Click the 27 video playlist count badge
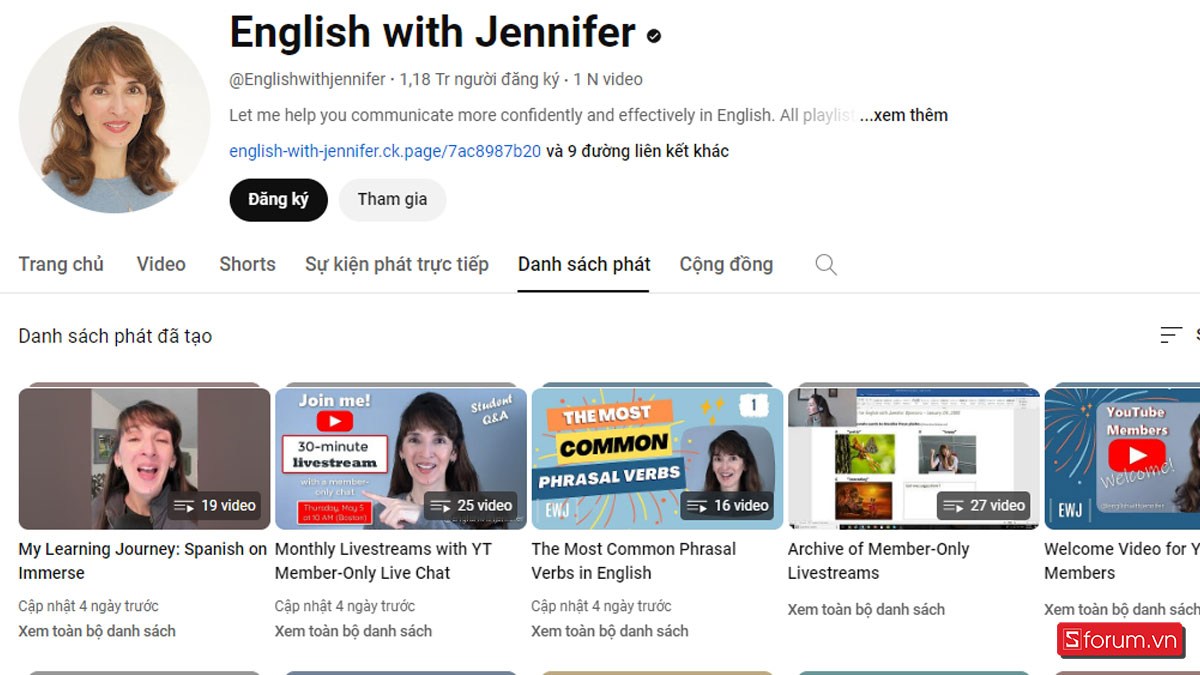Screen dimensions: 1200x675 [x=984, y=505]
